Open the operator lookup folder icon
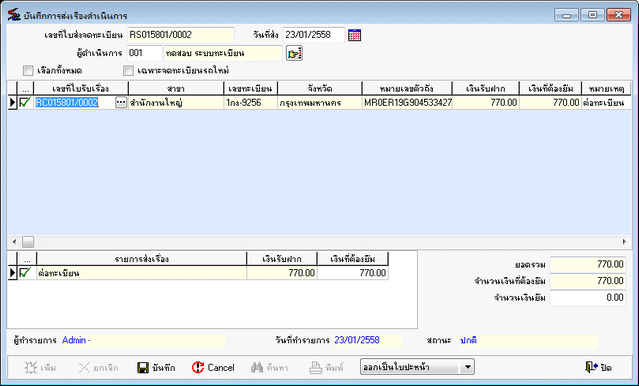Viewport: 639px width, 386px height. 294,53
